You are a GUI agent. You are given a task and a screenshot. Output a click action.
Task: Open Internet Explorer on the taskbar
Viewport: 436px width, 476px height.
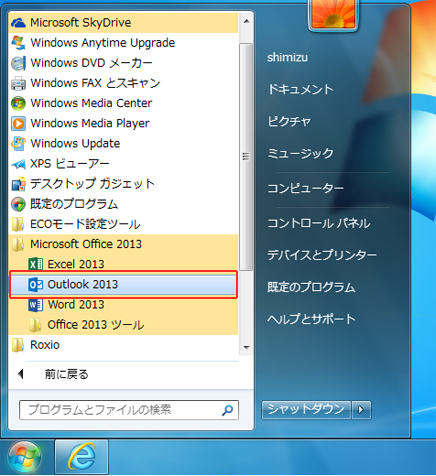[x=81, y=457]
